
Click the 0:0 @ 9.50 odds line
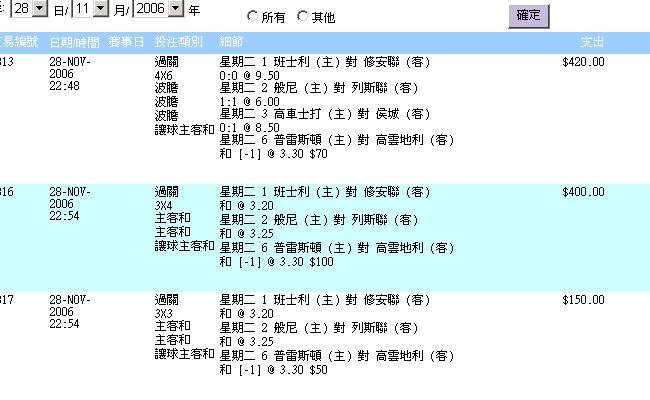[250, 76]
